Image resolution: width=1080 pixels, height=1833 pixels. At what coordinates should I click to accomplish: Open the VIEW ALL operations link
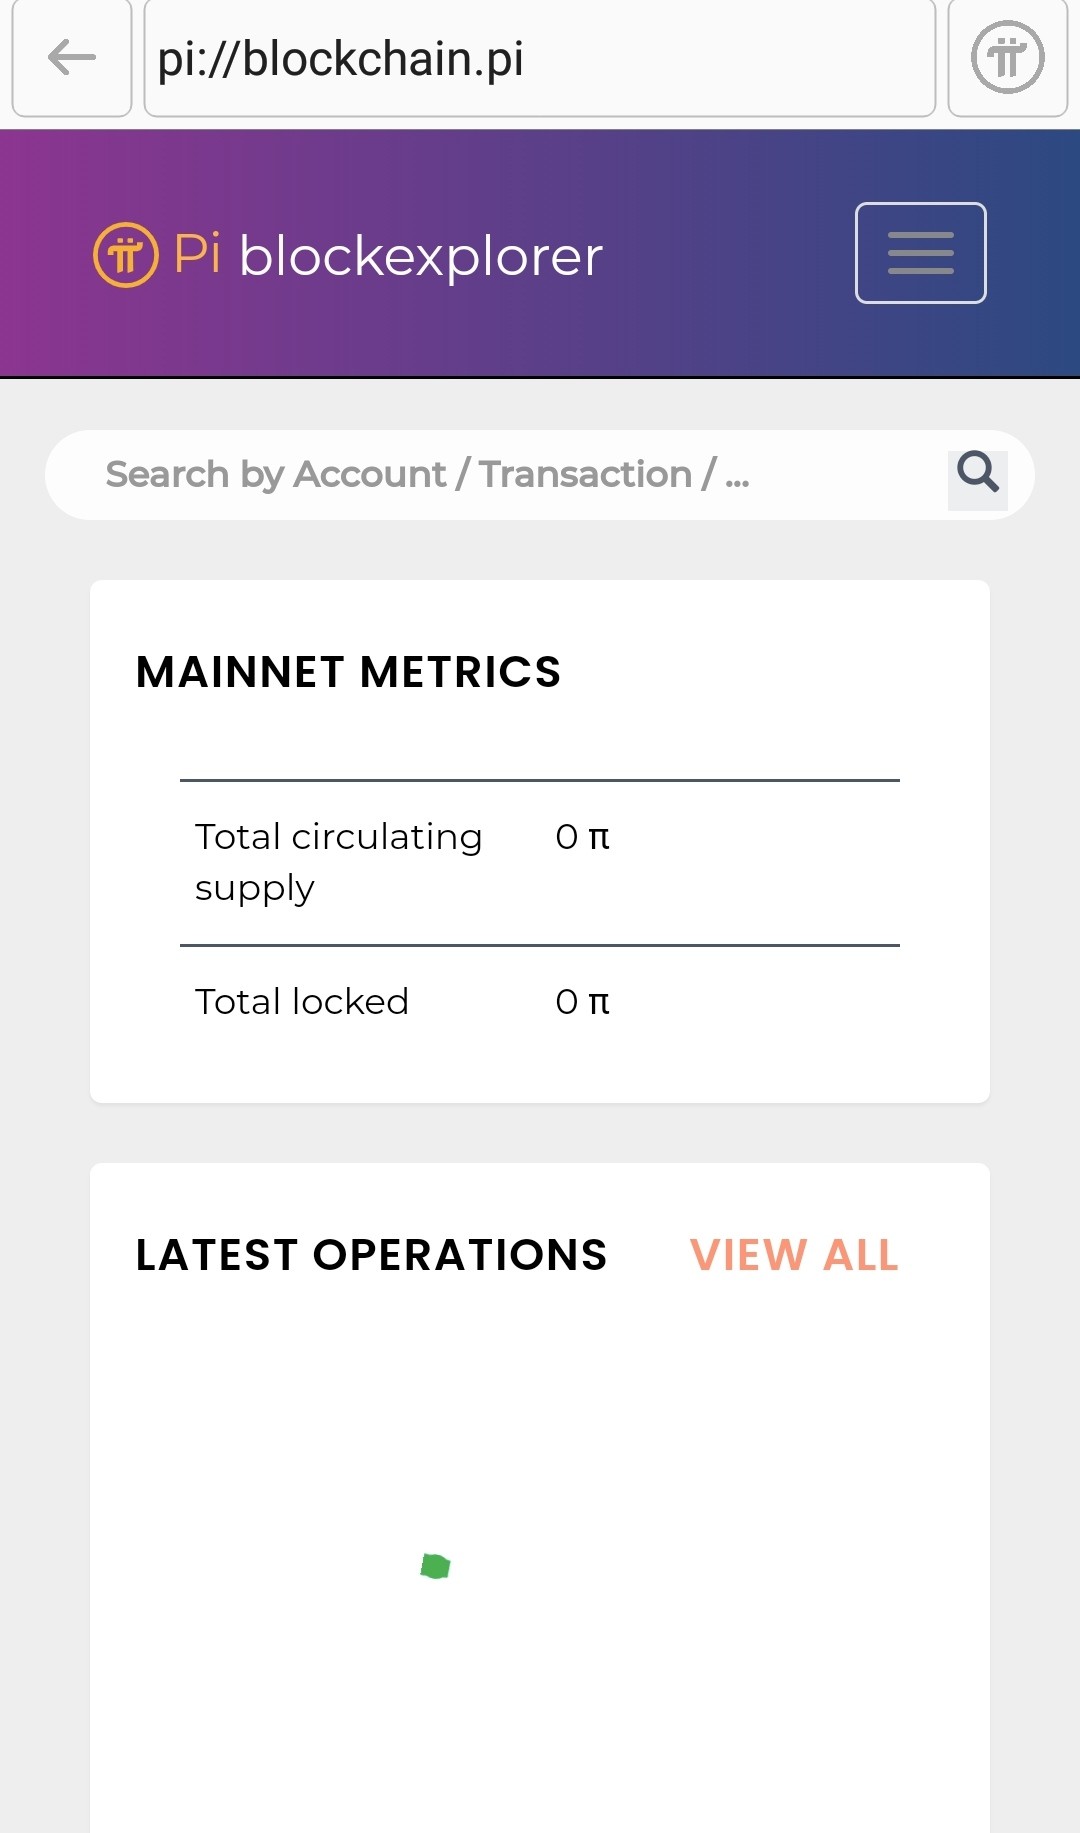point(794,1255)
